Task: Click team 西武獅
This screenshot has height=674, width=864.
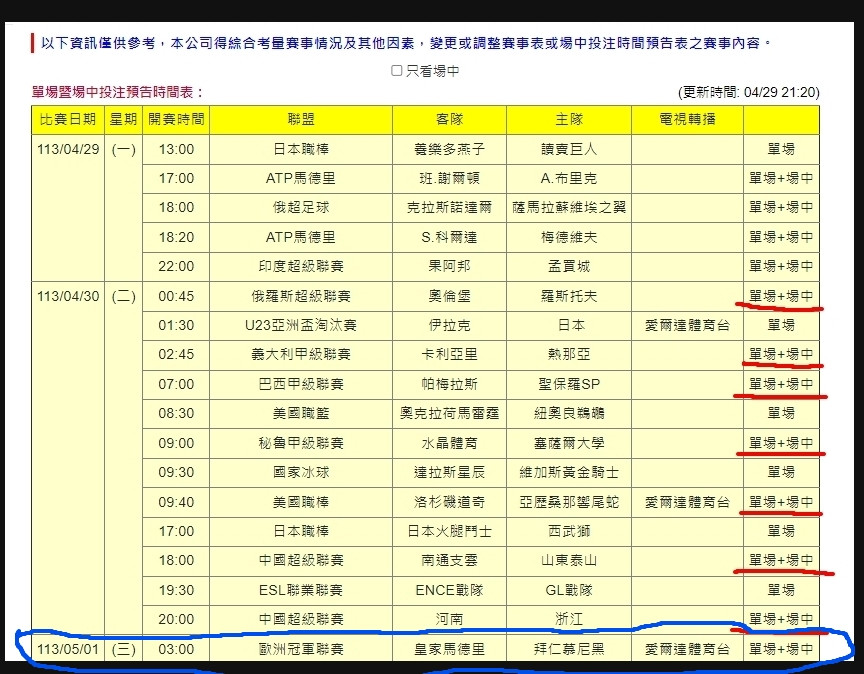Action: (569, 532)
